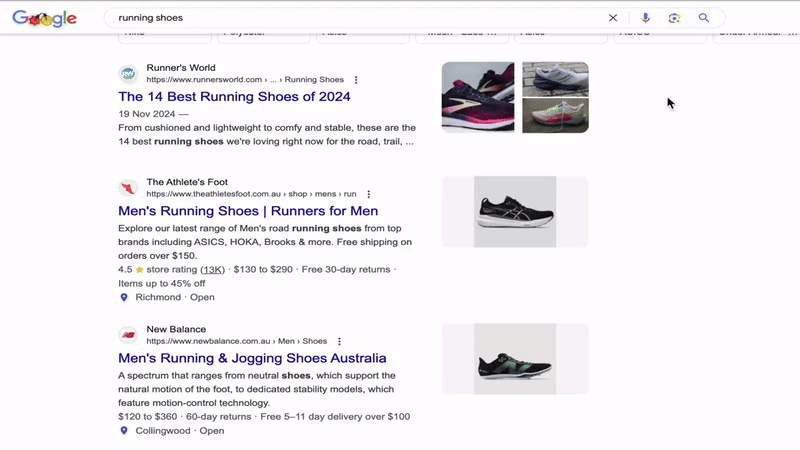Open the three-dot menu for the Runner's World result

click(356, 80)
